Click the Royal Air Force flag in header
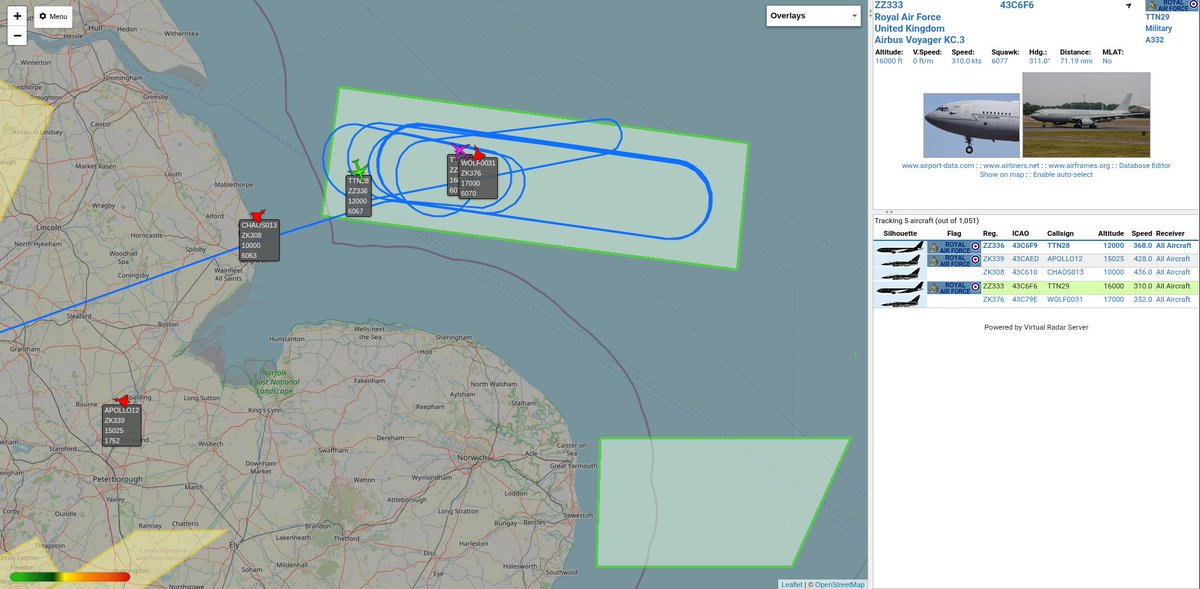Viewport: 1200px width, 589px height. pos(1172,6)
